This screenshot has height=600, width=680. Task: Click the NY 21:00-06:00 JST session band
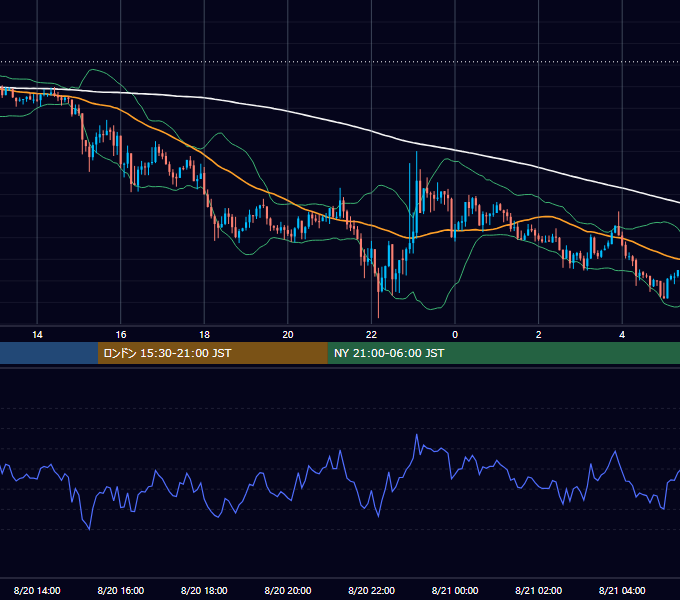point(503,353)
